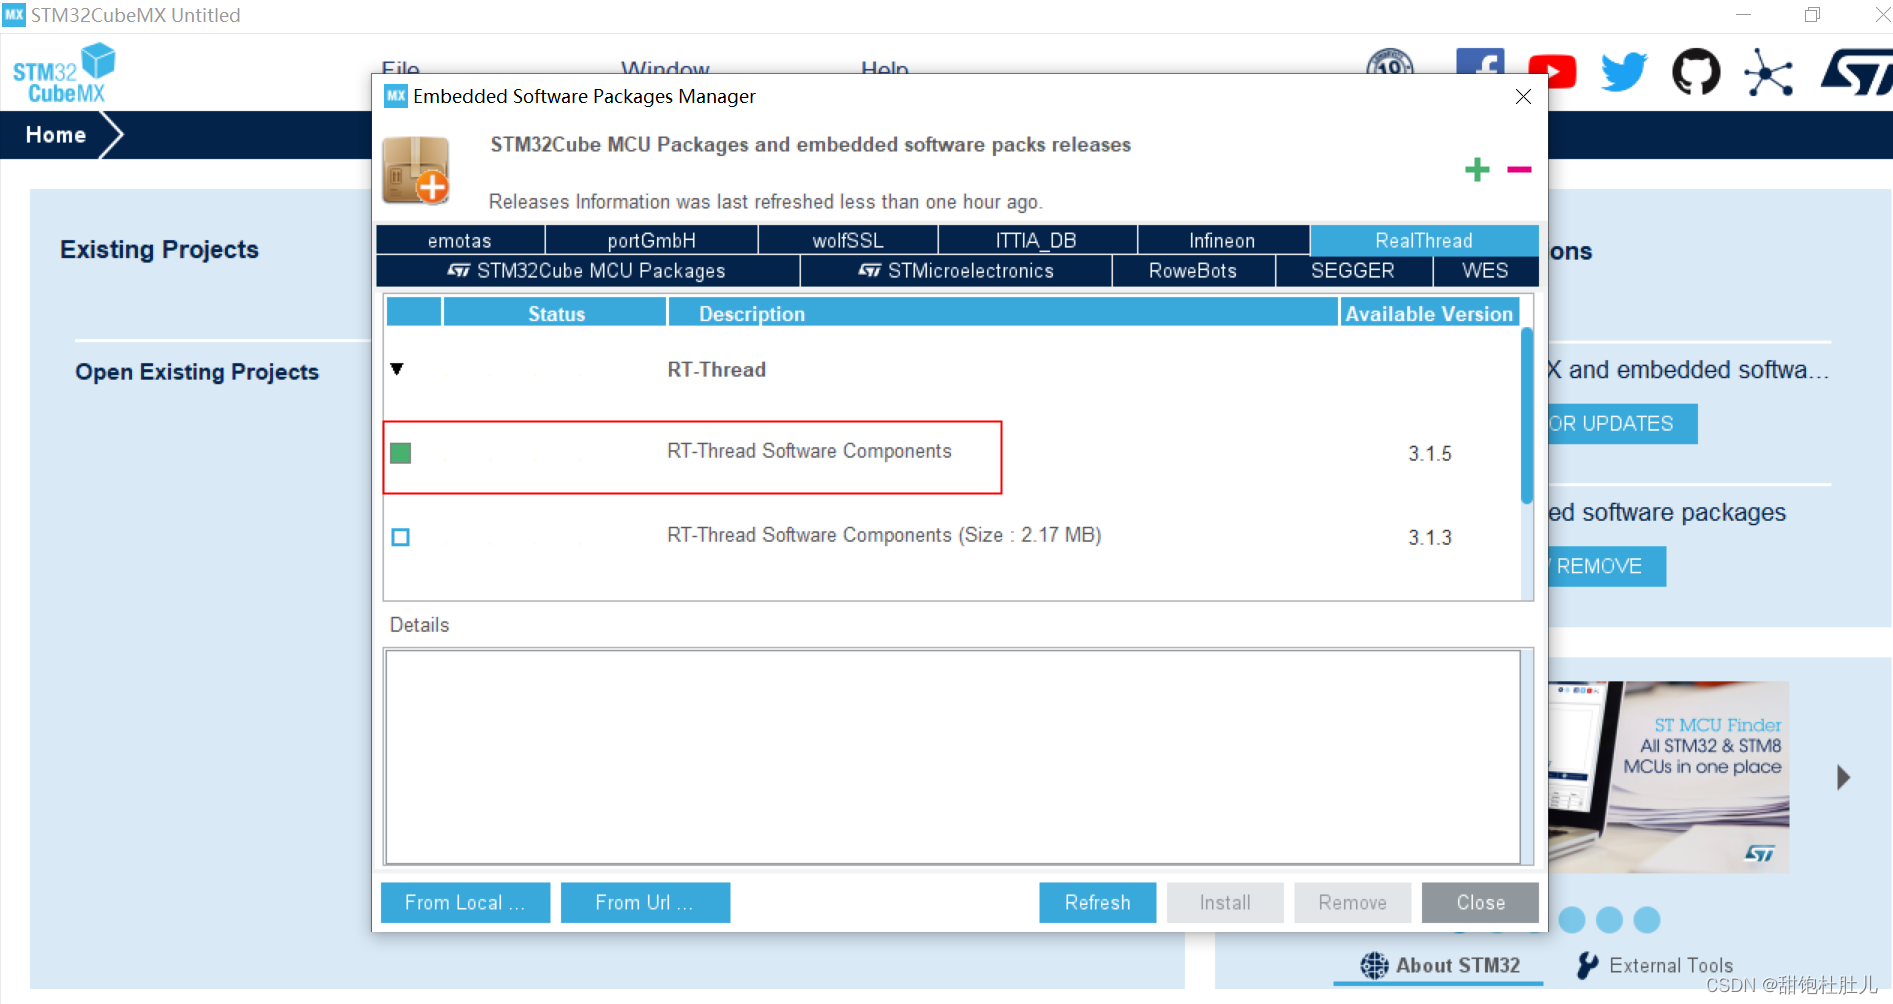Click the Close button in dialog

coord(1480,902)
